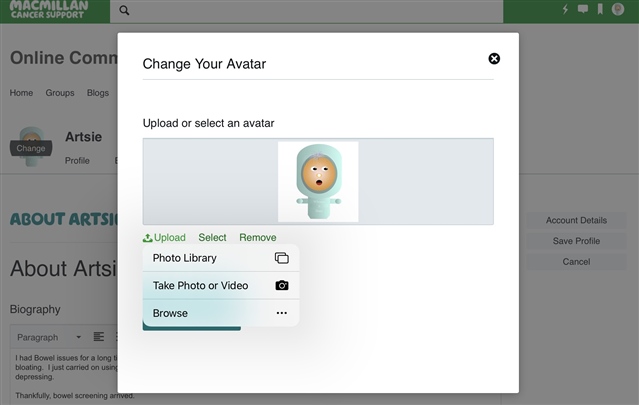Click the header search field
This screenshot has width=639, height=405.
306,11
